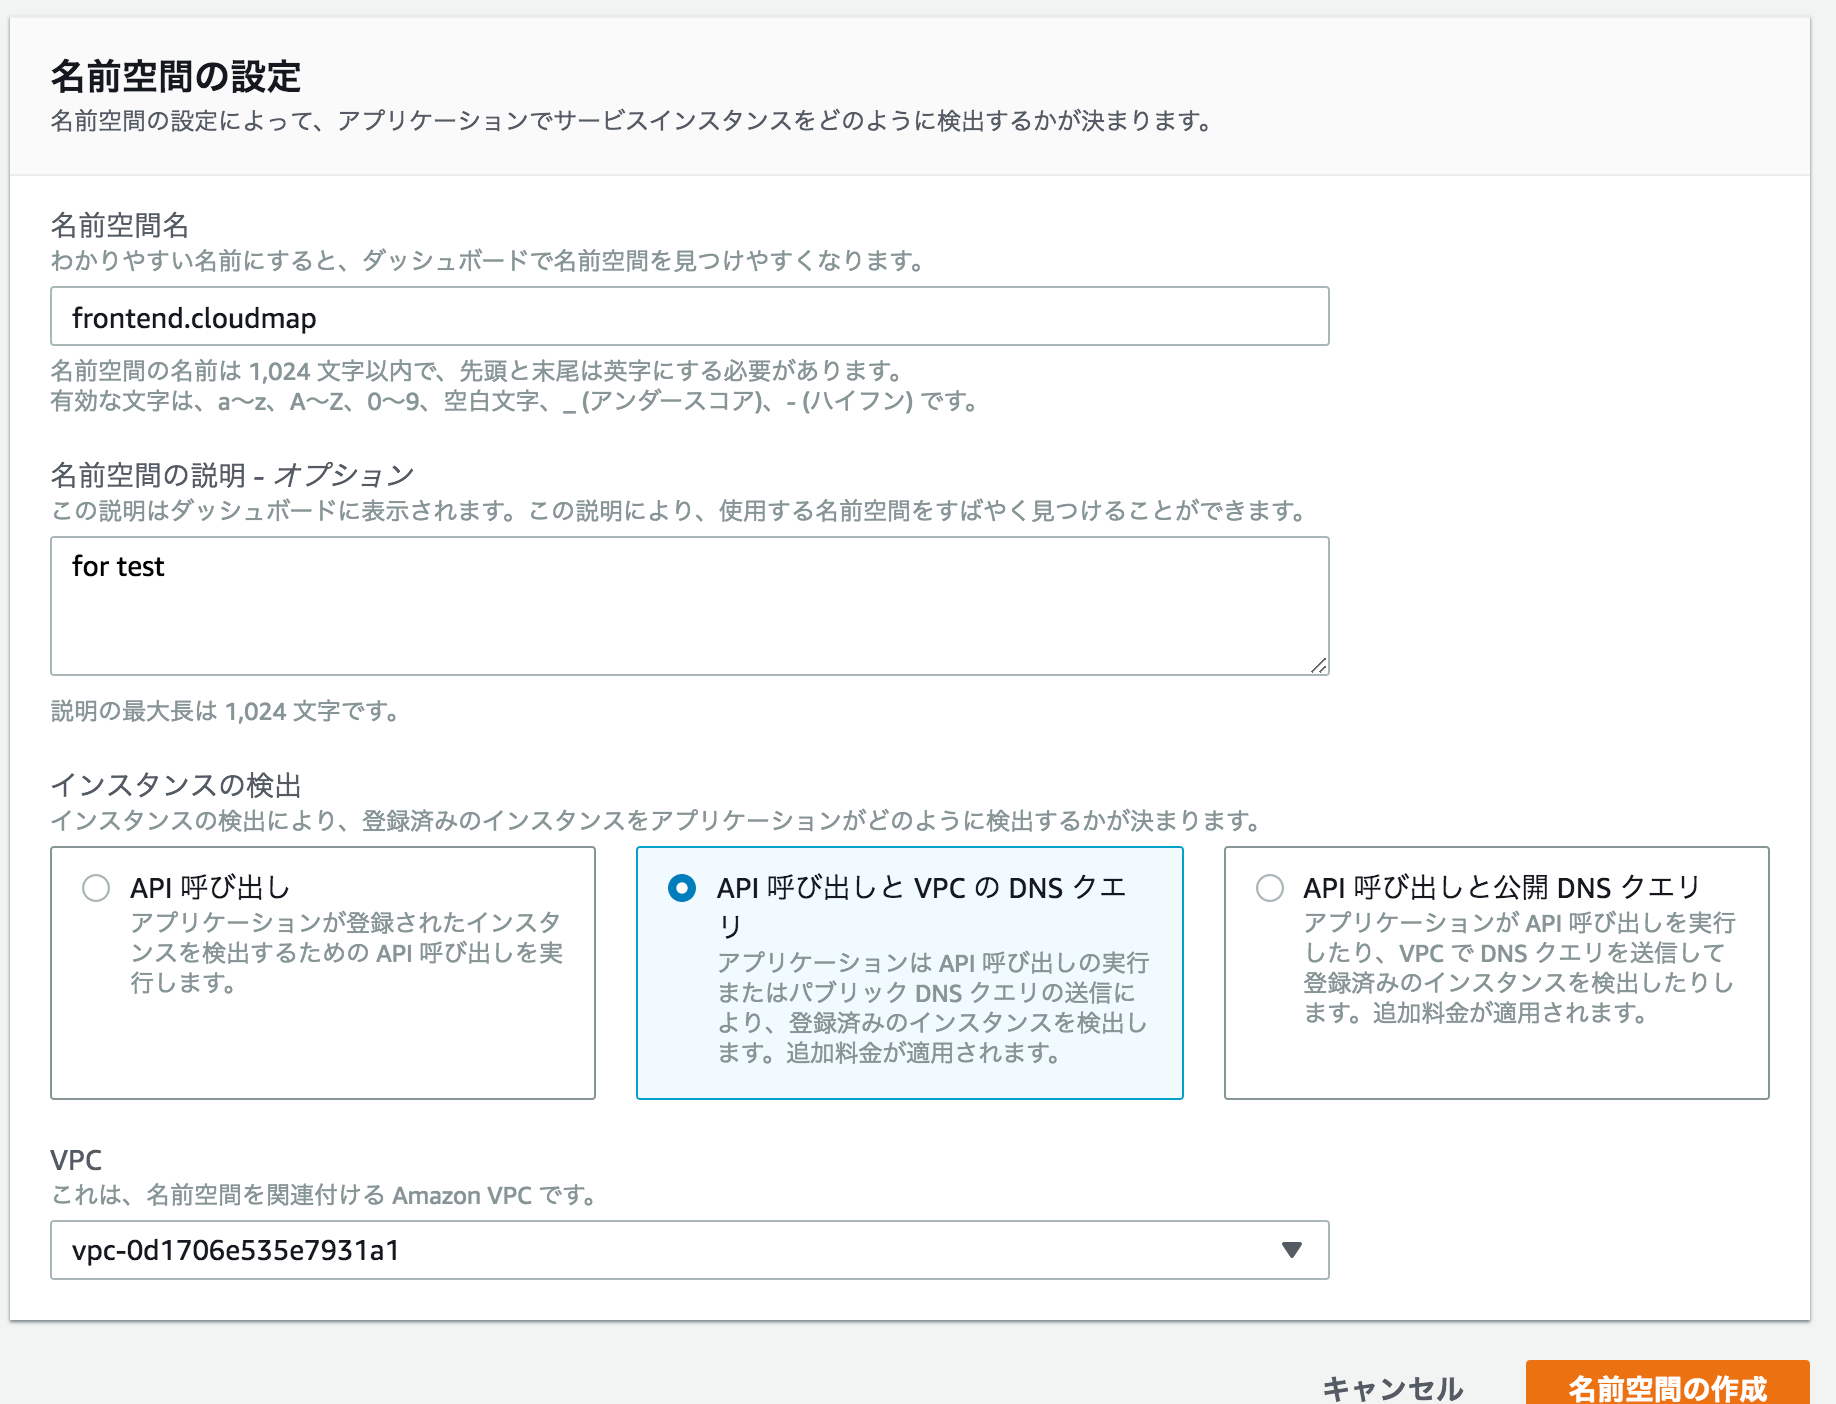
Task: Click the hint 名前空間の名前は 1,024 文字以内
Action: coord(477,371)
